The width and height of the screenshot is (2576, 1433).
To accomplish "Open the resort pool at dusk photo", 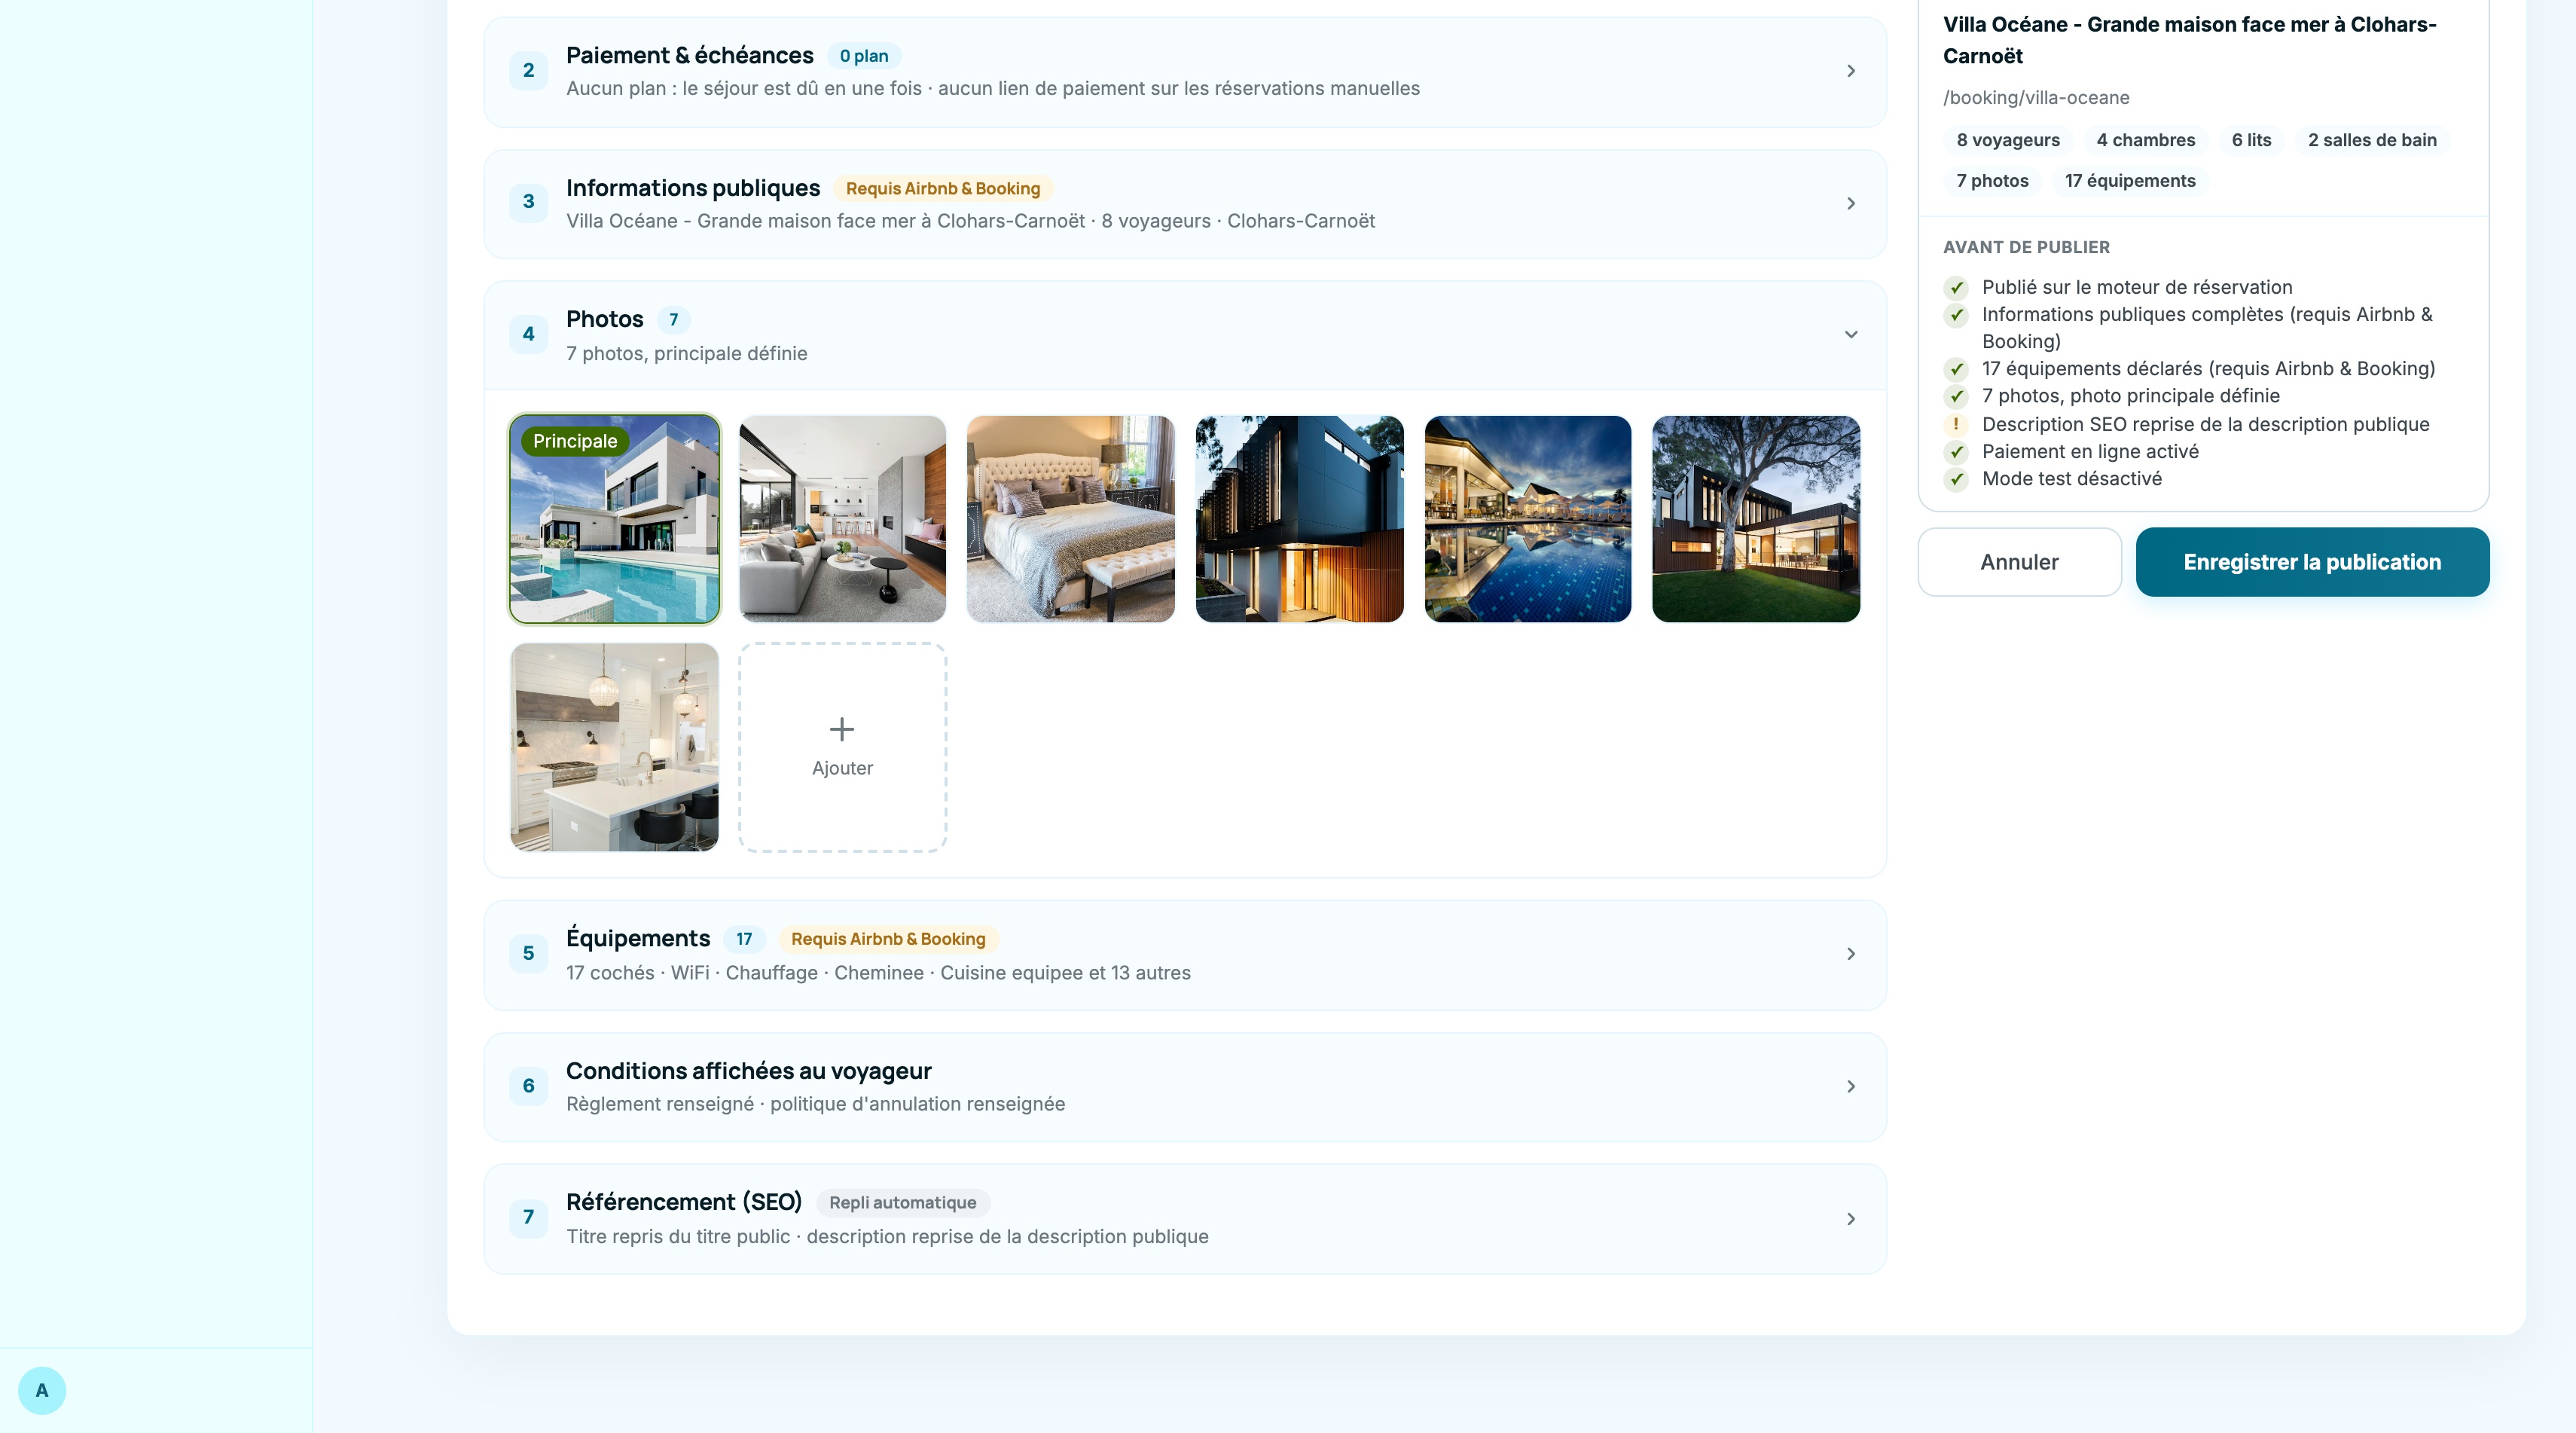I will click(x=1527, y=519).
